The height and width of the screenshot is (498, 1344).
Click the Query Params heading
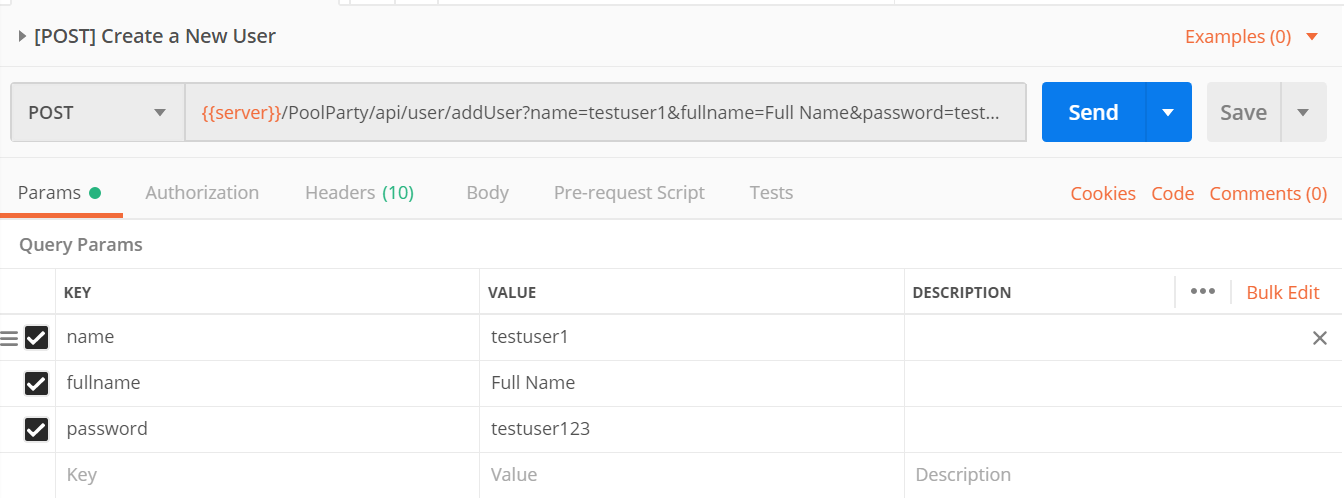(81, 244)
